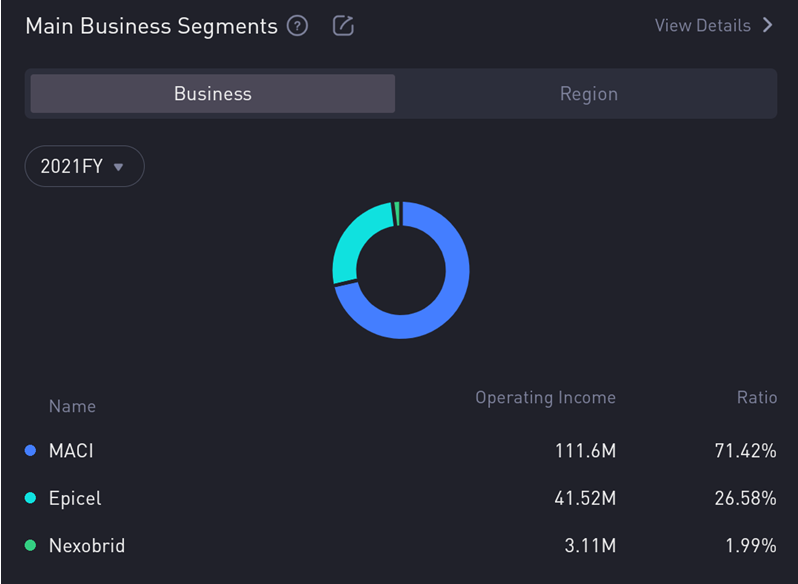This screenshot has height=584, width=798.
Task: Switch to the Region tab
Action: (x=588, y=94)
